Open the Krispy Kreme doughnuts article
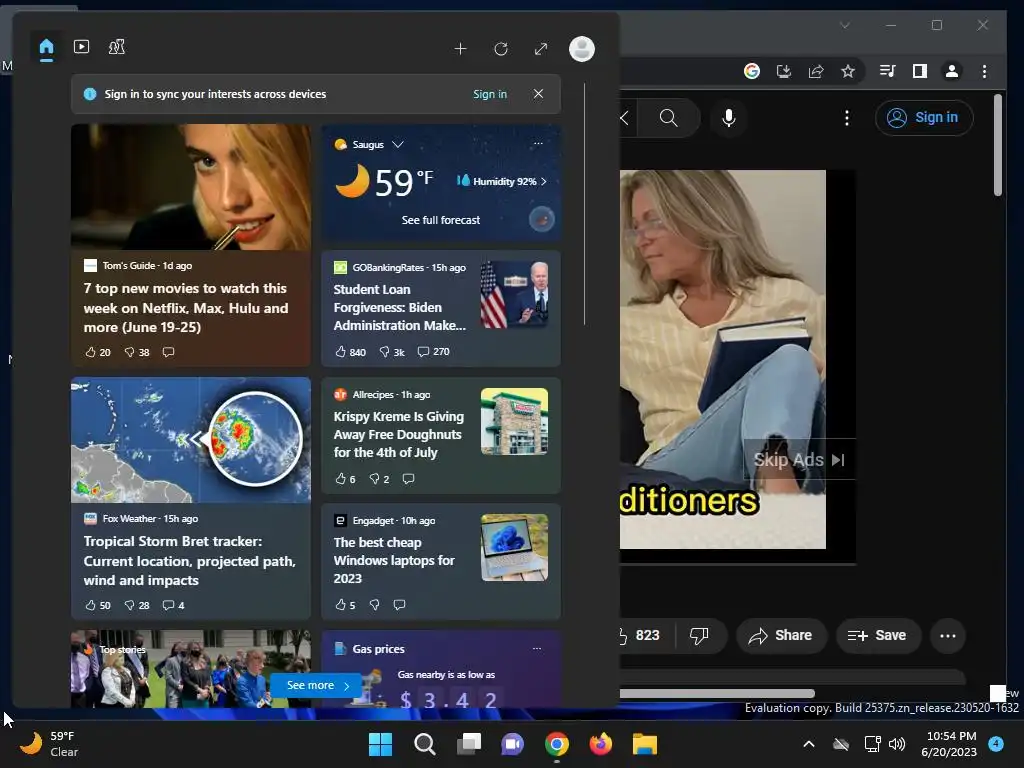This screenshot has width=1024, height=768. pos(398,434)
